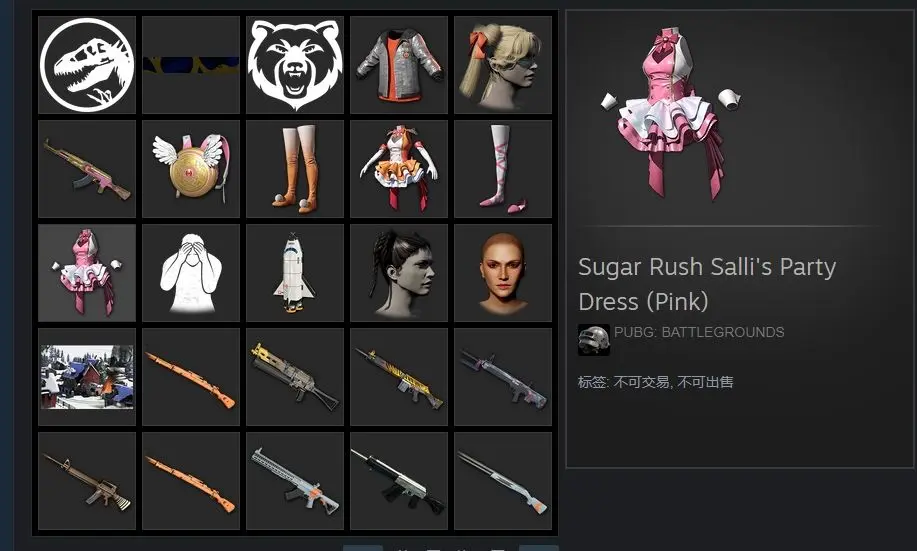Select the space shuttle item

pyautogui.click(x=295, y=273)
